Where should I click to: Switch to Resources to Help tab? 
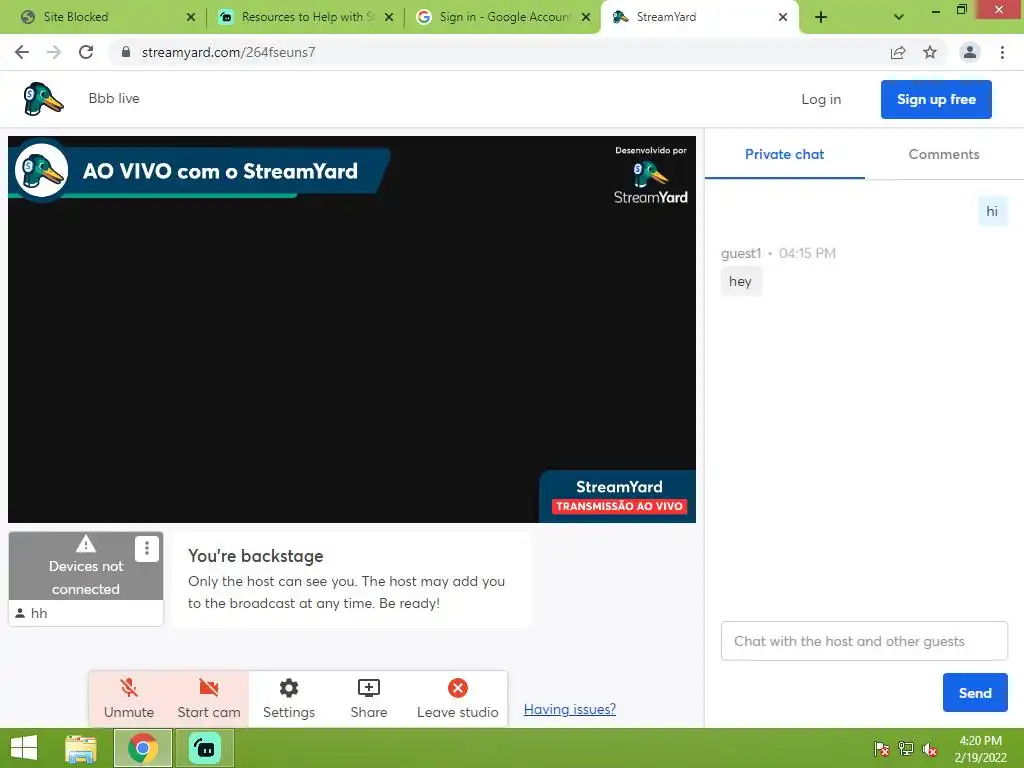pyautogui.click(x=302, y=17)
